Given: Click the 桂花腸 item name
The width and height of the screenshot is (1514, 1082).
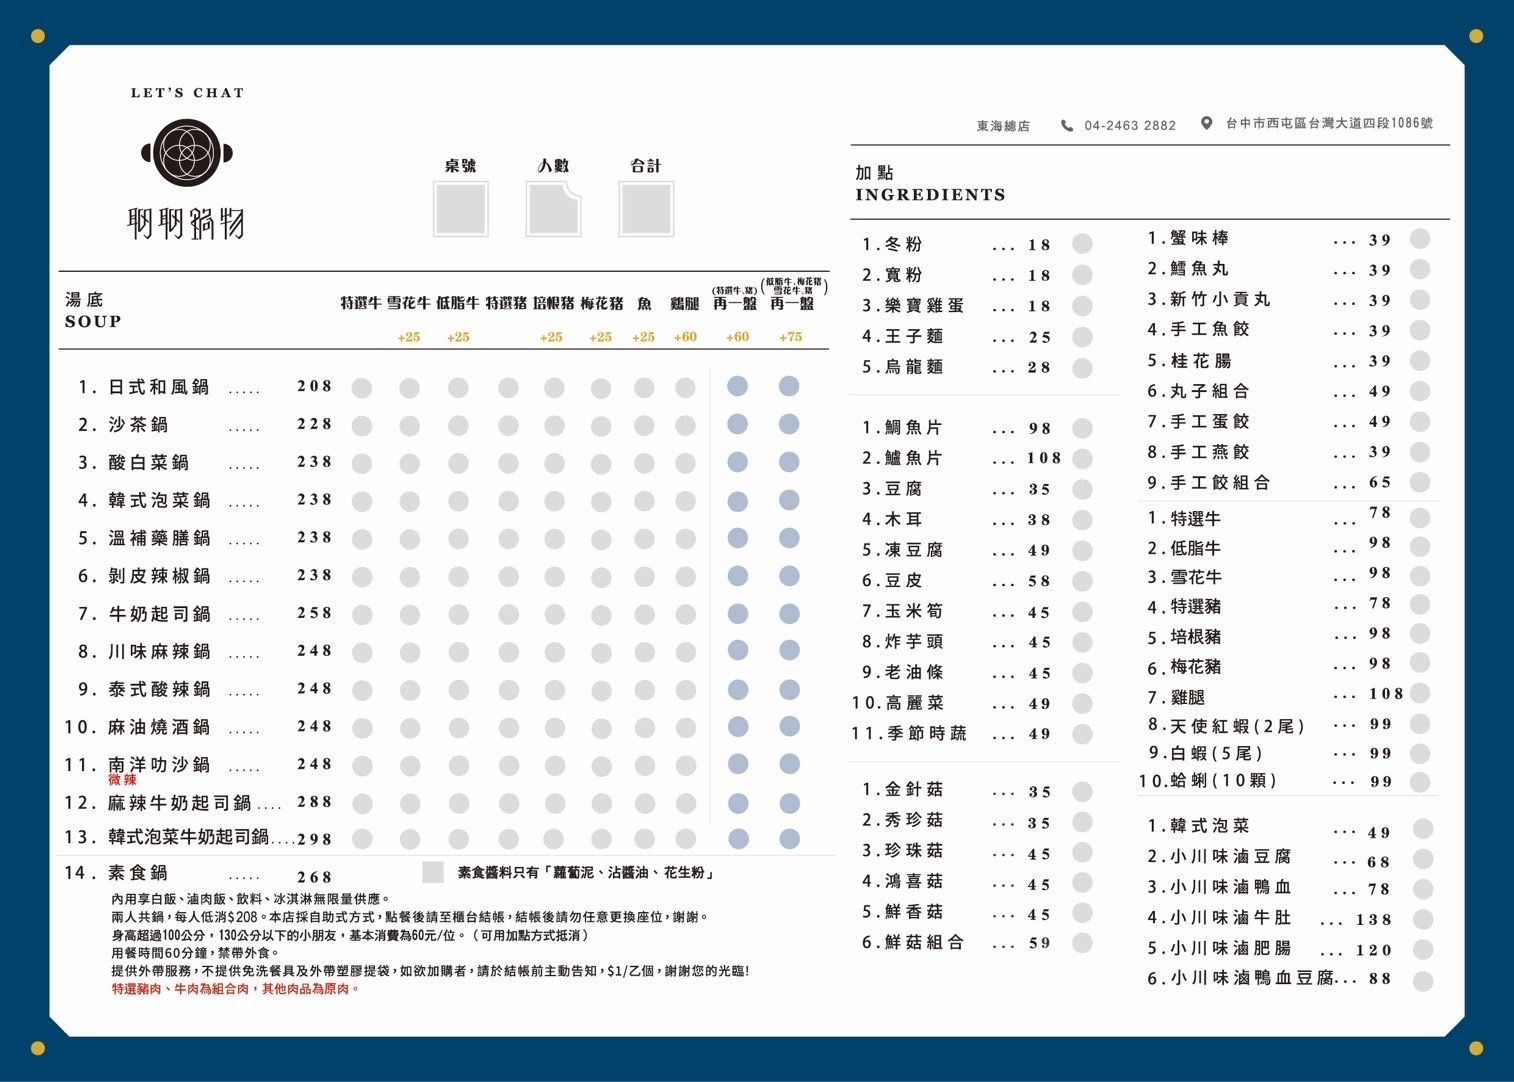Looking at the screenshot, I should (1201, 361).
